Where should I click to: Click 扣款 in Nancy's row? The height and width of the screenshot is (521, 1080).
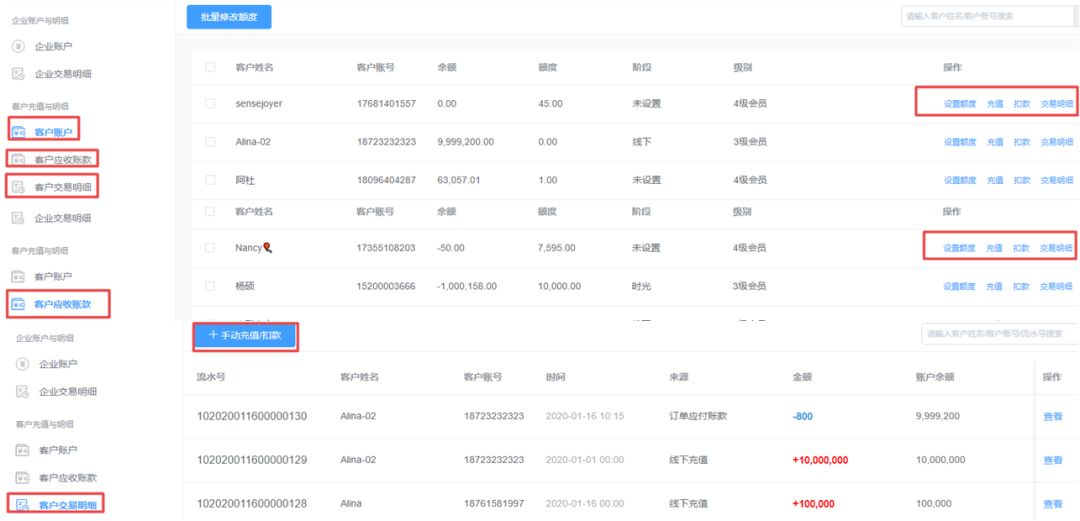pyautogui.click(x=1021, y=248)
